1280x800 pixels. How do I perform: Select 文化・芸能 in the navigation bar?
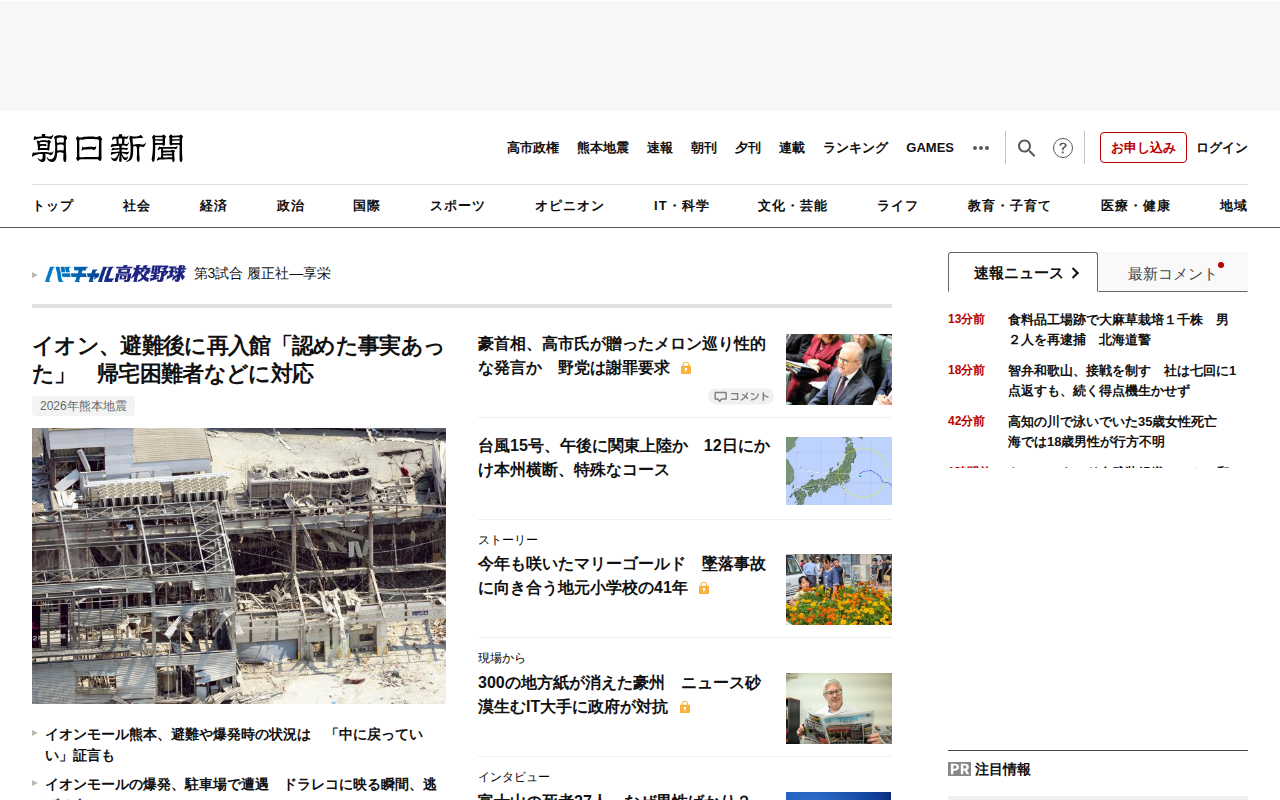pos(793,206)
